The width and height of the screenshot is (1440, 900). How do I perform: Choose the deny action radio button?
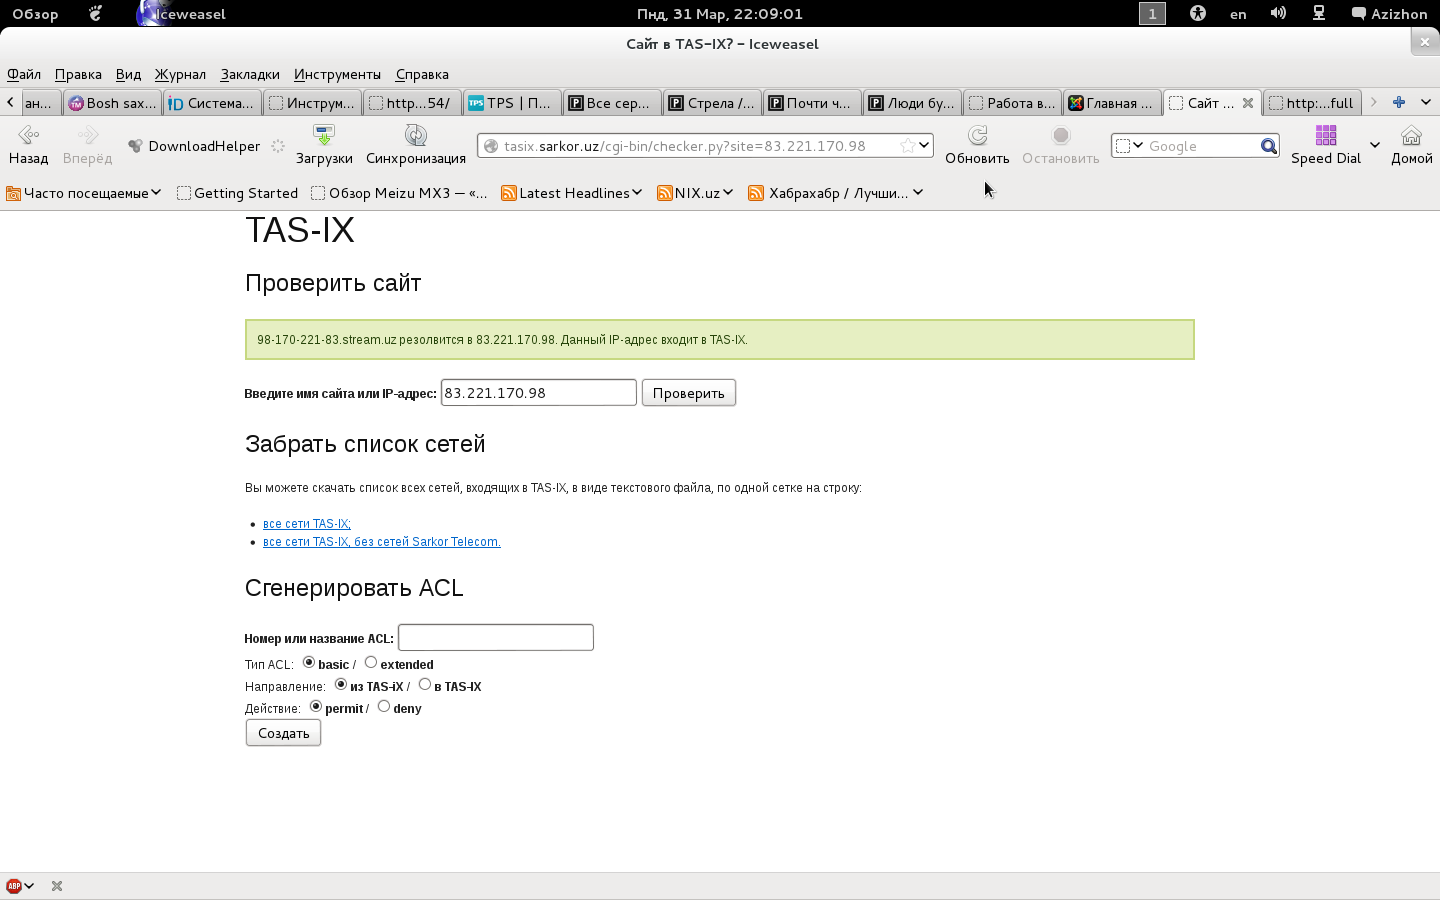click(384, 706)
